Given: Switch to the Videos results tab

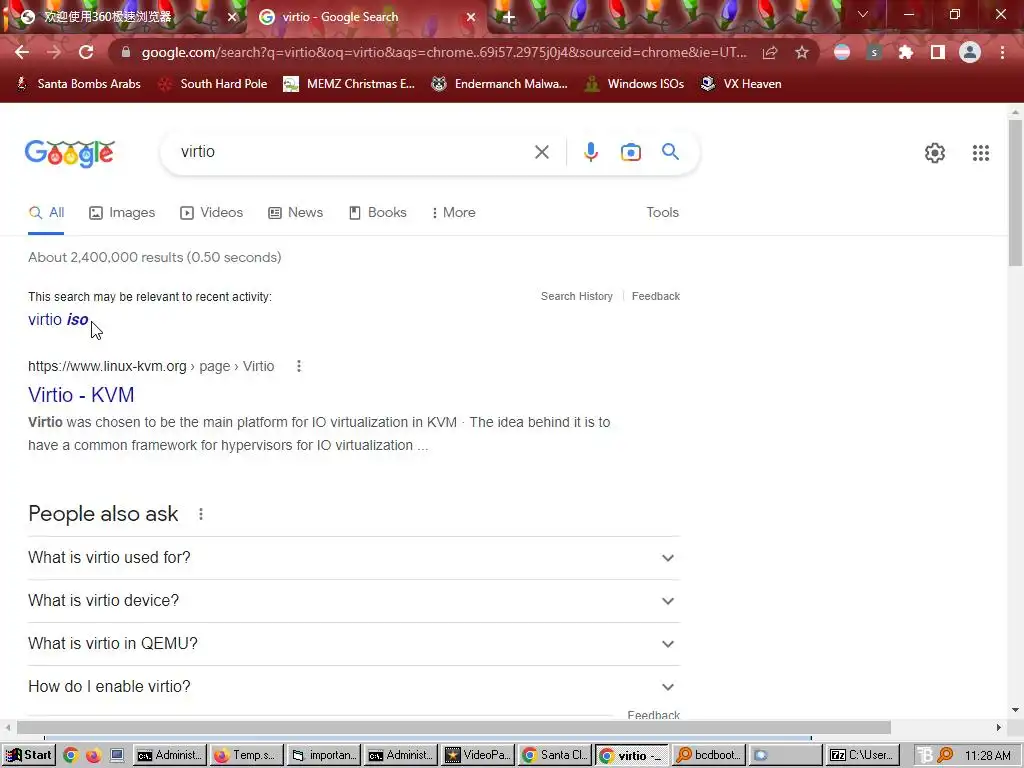Looking at the screenshot, I should [x=212, y=213].
